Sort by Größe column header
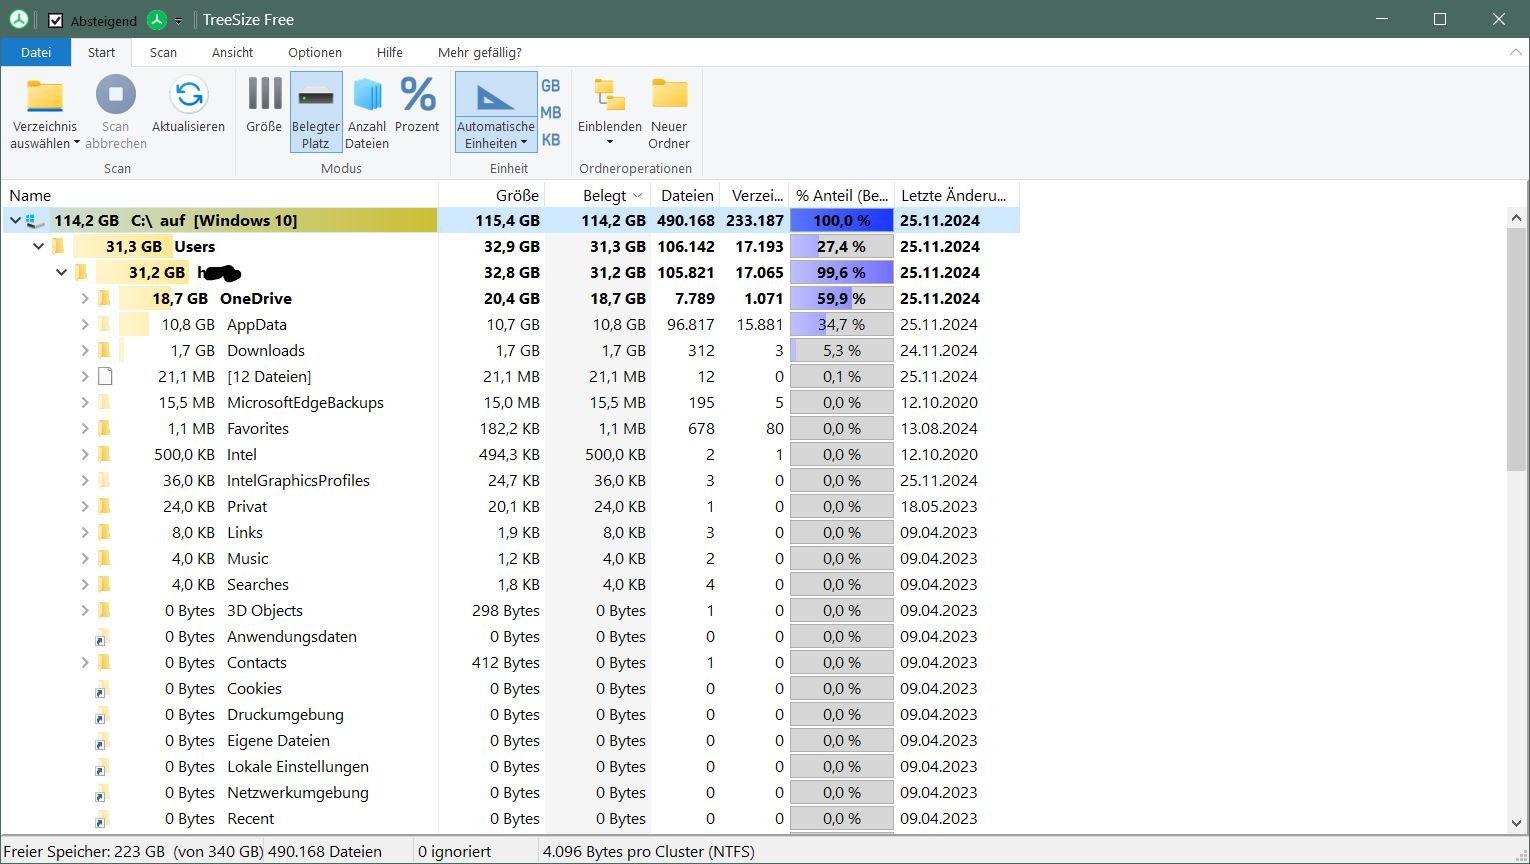 [491, 195]
